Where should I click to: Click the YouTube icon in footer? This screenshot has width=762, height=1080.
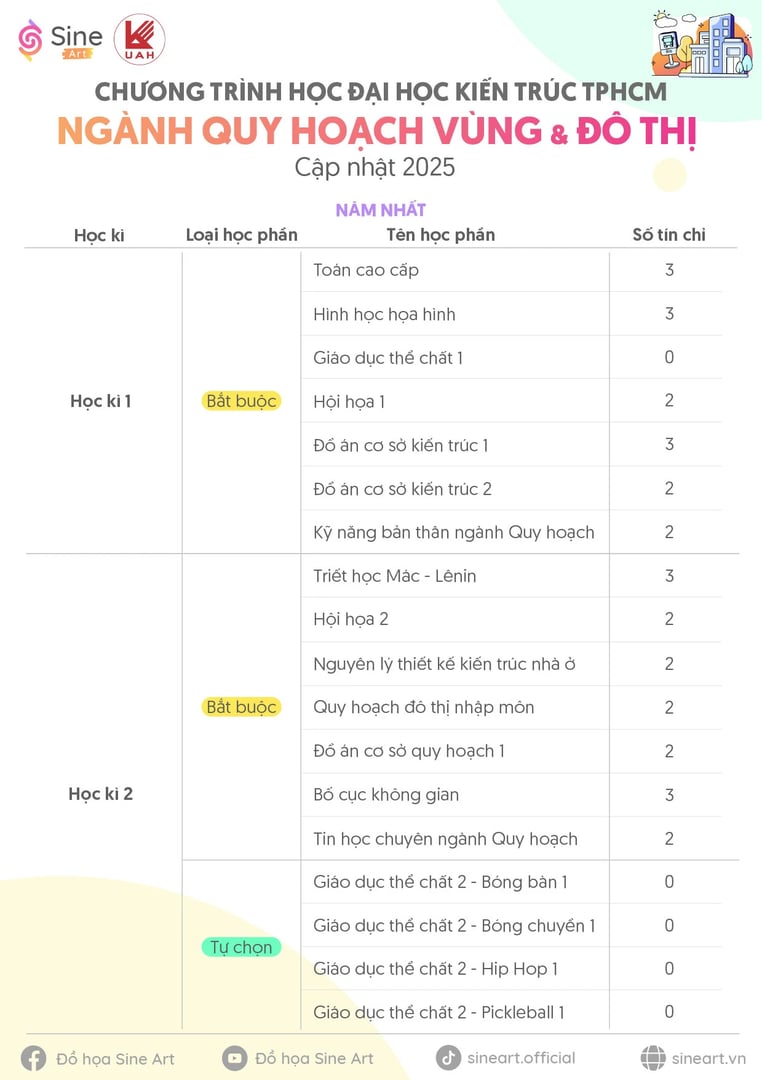[x=234, y=1058]
